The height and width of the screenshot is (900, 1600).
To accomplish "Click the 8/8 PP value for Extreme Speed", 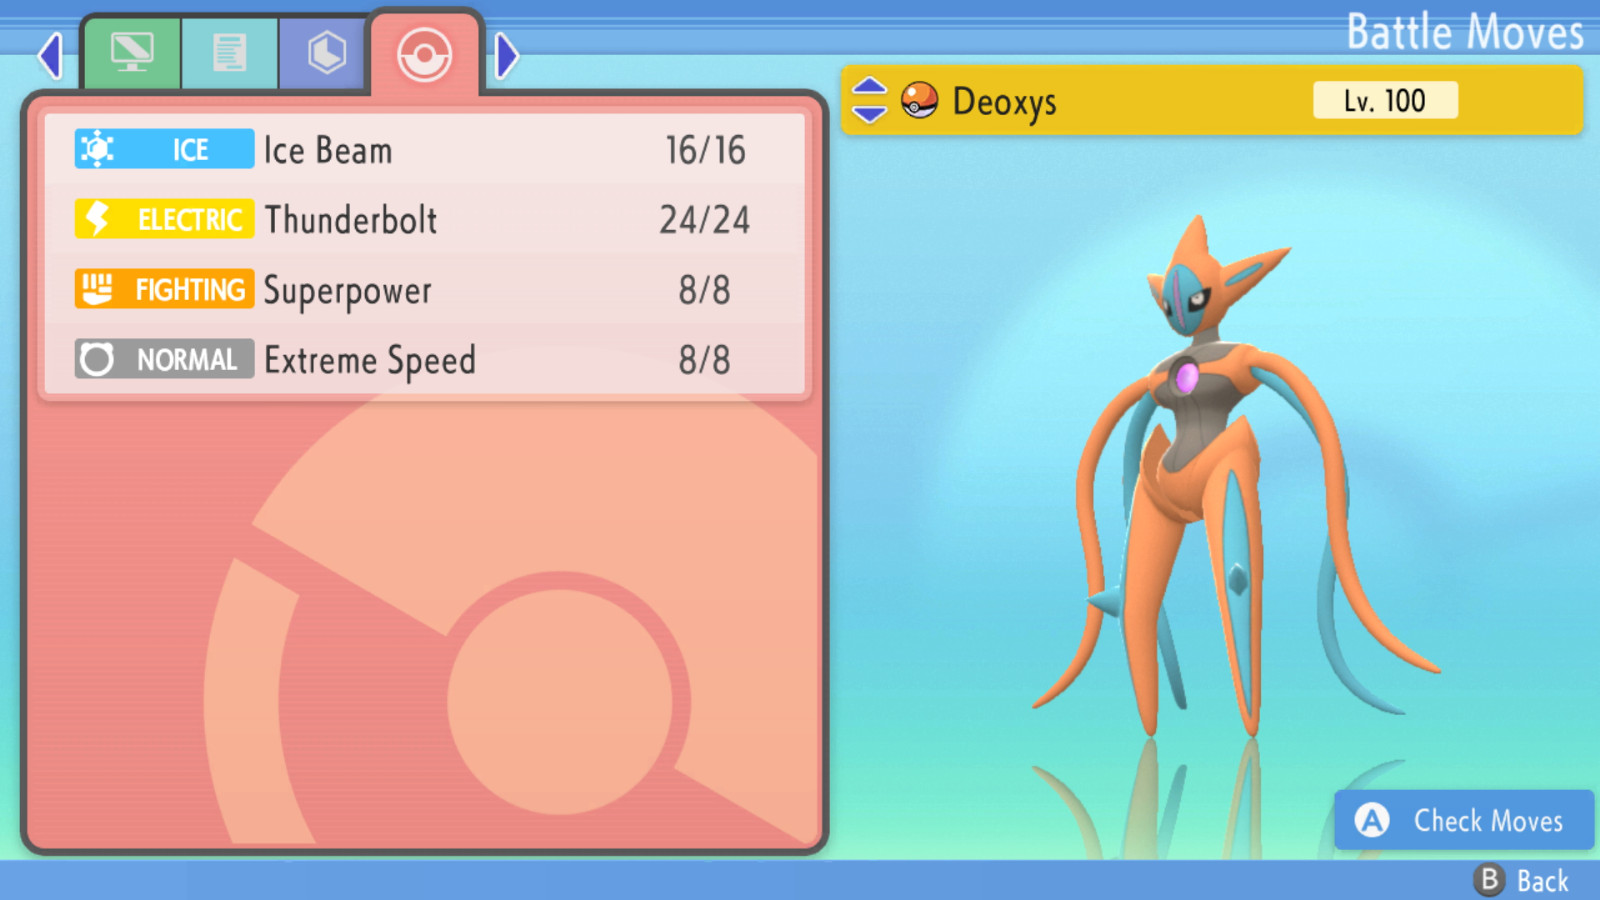I will pyautogui.click(x=705, y=360).
